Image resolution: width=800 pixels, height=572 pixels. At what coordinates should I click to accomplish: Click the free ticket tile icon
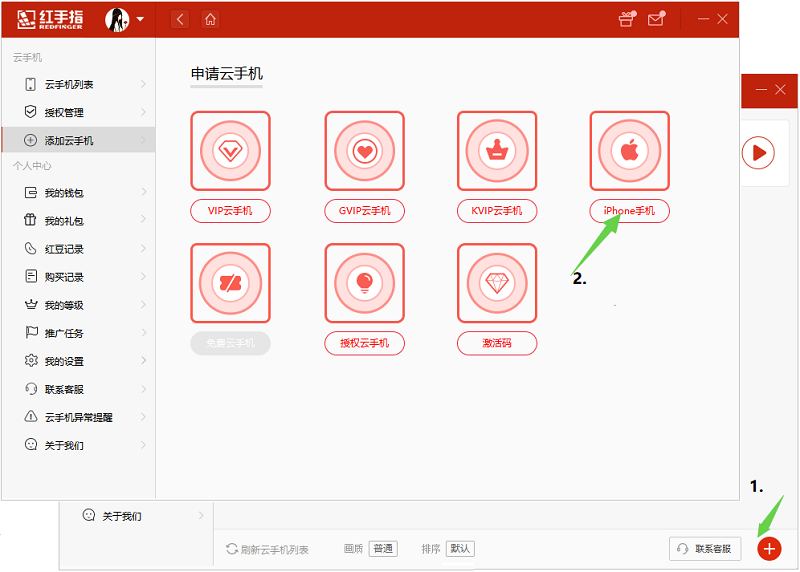tap(230, 283)
